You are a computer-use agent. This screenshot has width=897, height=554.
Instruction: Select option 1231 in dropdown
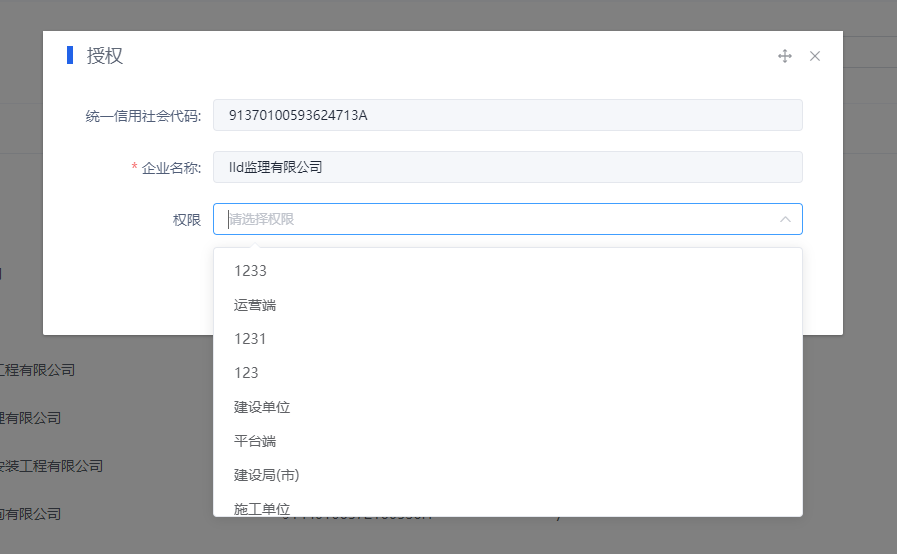[x=508, y=339]
